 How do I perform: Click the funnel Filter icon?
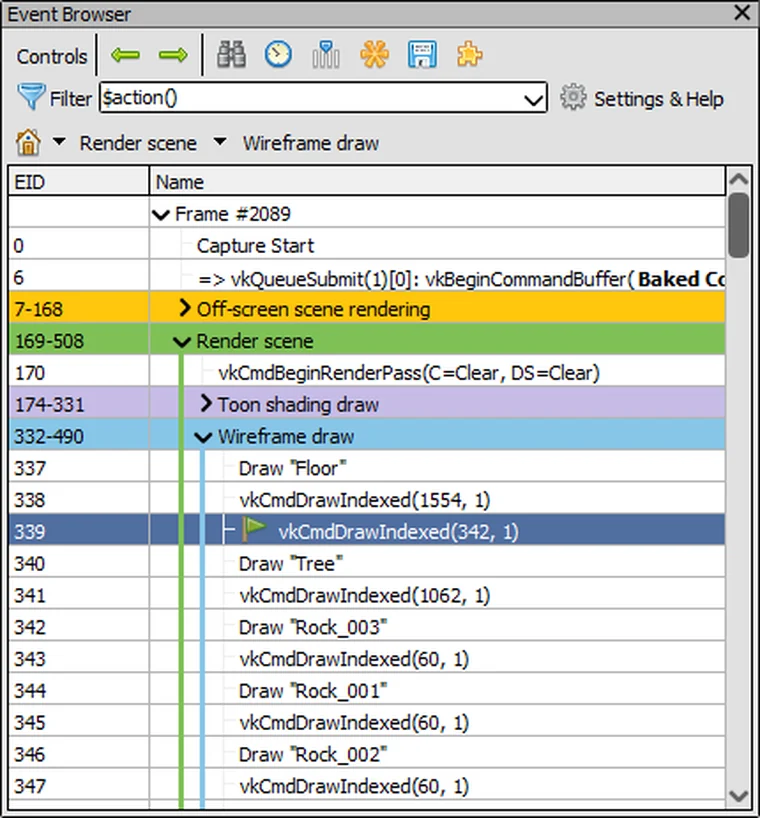(31, 97)
